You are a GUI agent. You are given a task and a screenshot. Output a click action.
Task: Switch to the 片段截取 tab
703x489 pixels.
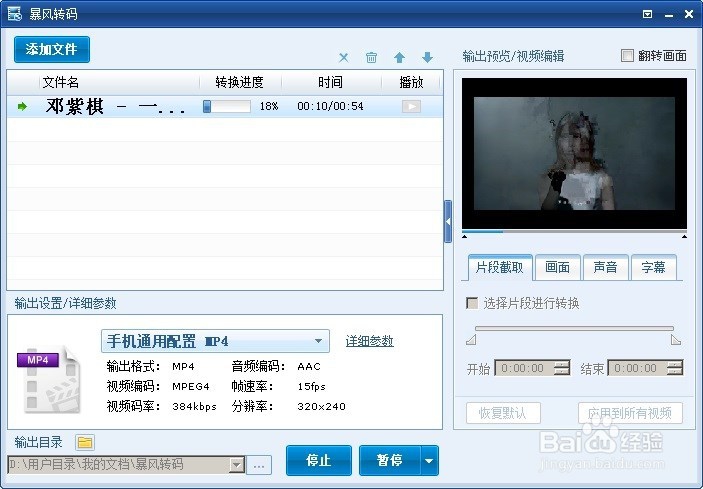click(x=499, y=268)
